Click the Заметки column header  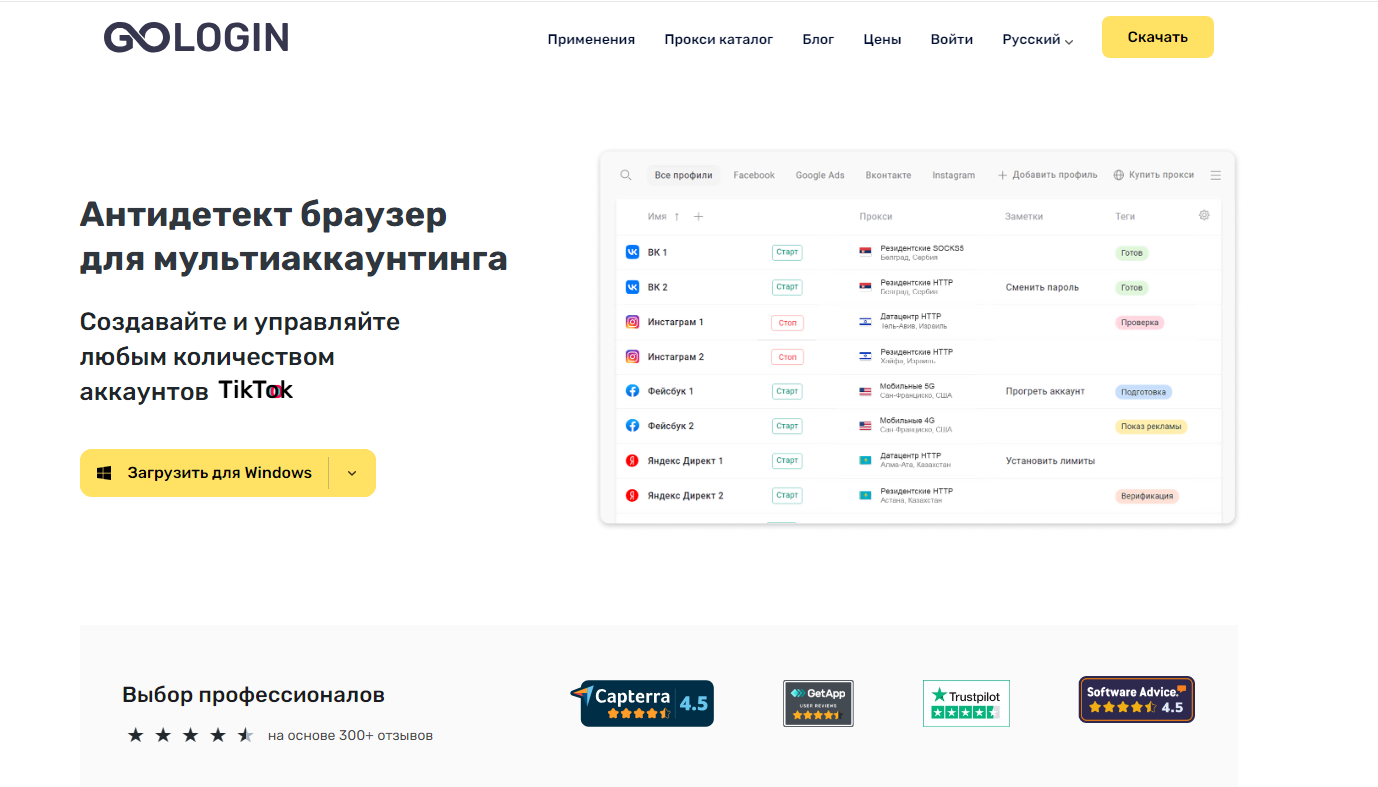[x=1024, y=216]
